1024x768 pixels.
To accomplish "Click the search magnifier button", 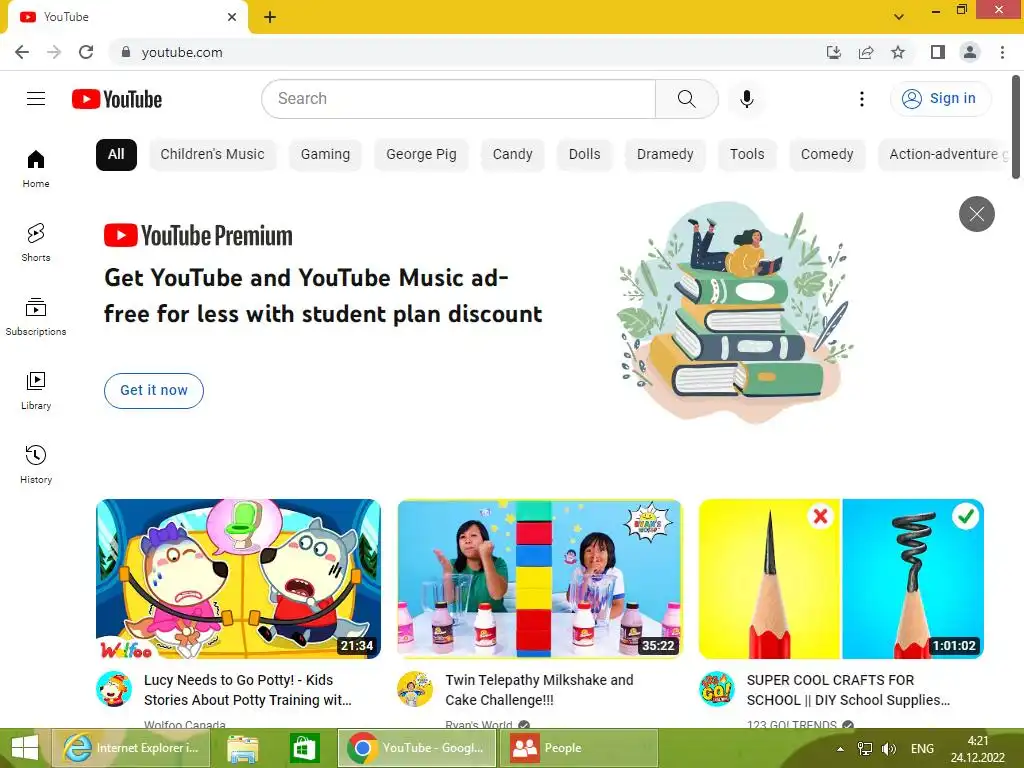I will (686, 99).
